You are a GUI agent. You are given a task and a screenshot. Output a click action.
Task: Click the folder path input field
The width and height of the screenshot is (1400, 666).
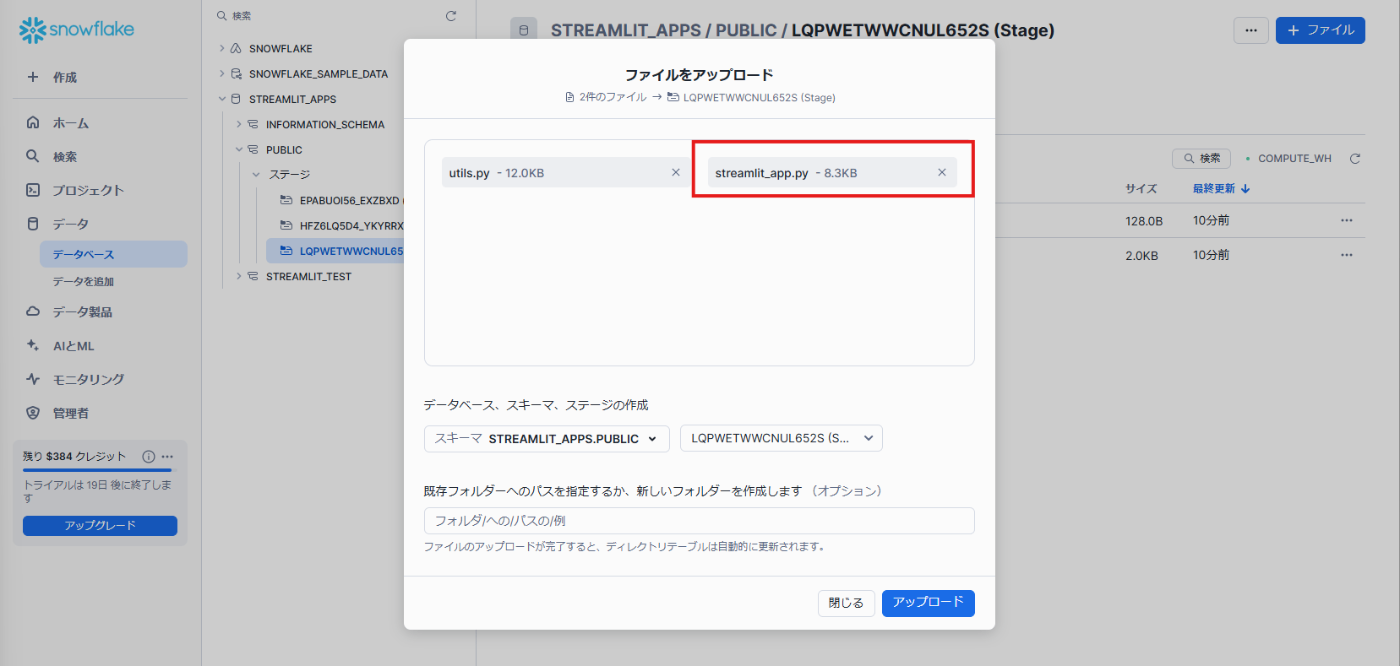point(699,520)
